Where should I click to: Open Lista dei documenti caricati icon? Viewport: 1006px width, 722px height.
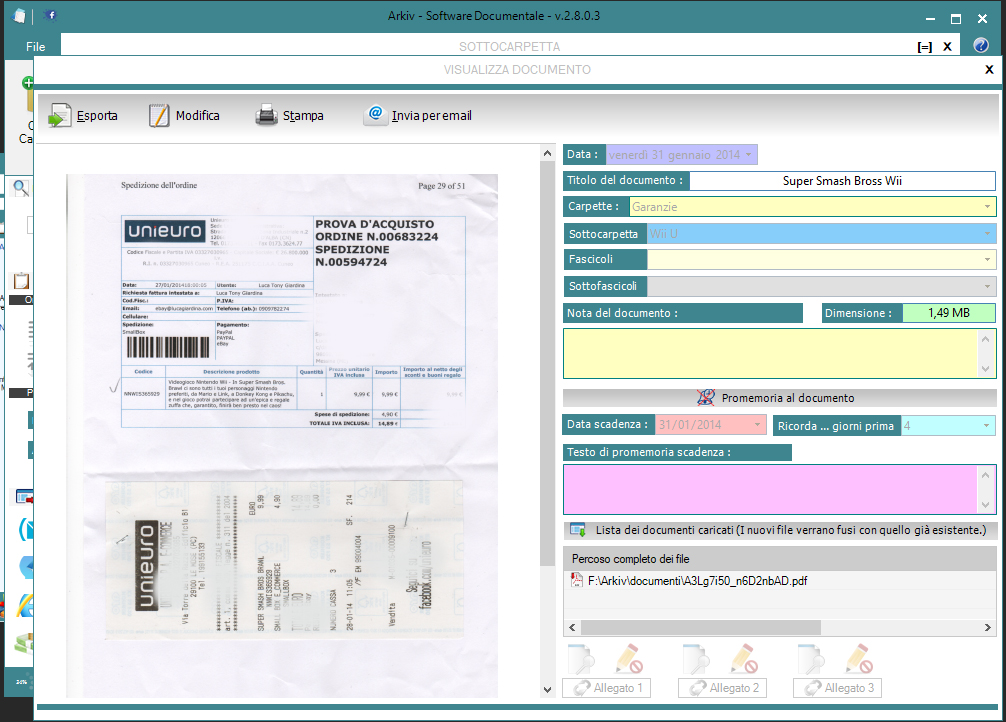[574, 530]
